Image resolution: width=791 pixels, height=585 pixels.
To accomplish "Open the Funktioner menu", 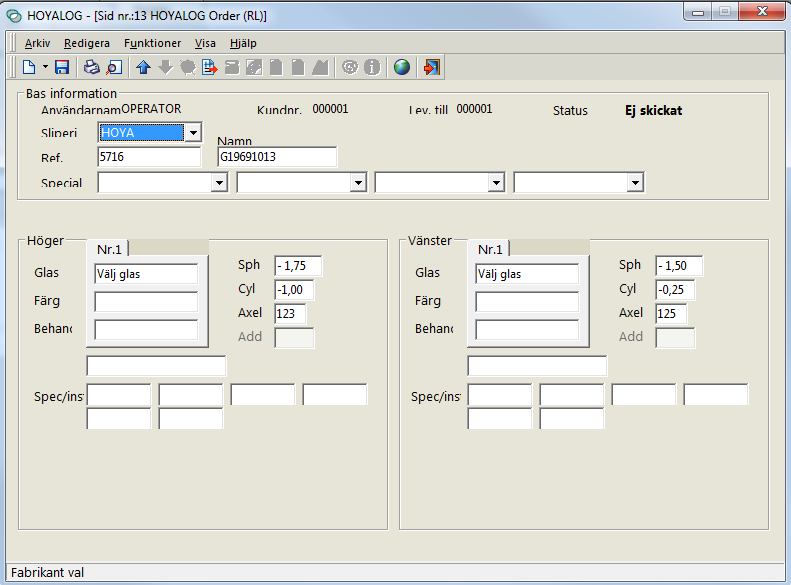I will (x=152, y=43).
